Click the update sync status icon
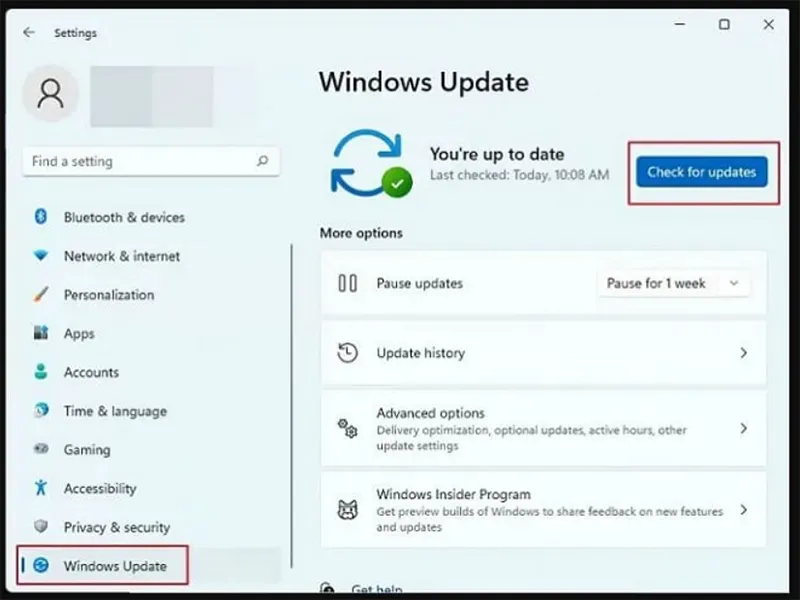Image resolution: width=800 pixels, height=600 pixels. (371, 163)
